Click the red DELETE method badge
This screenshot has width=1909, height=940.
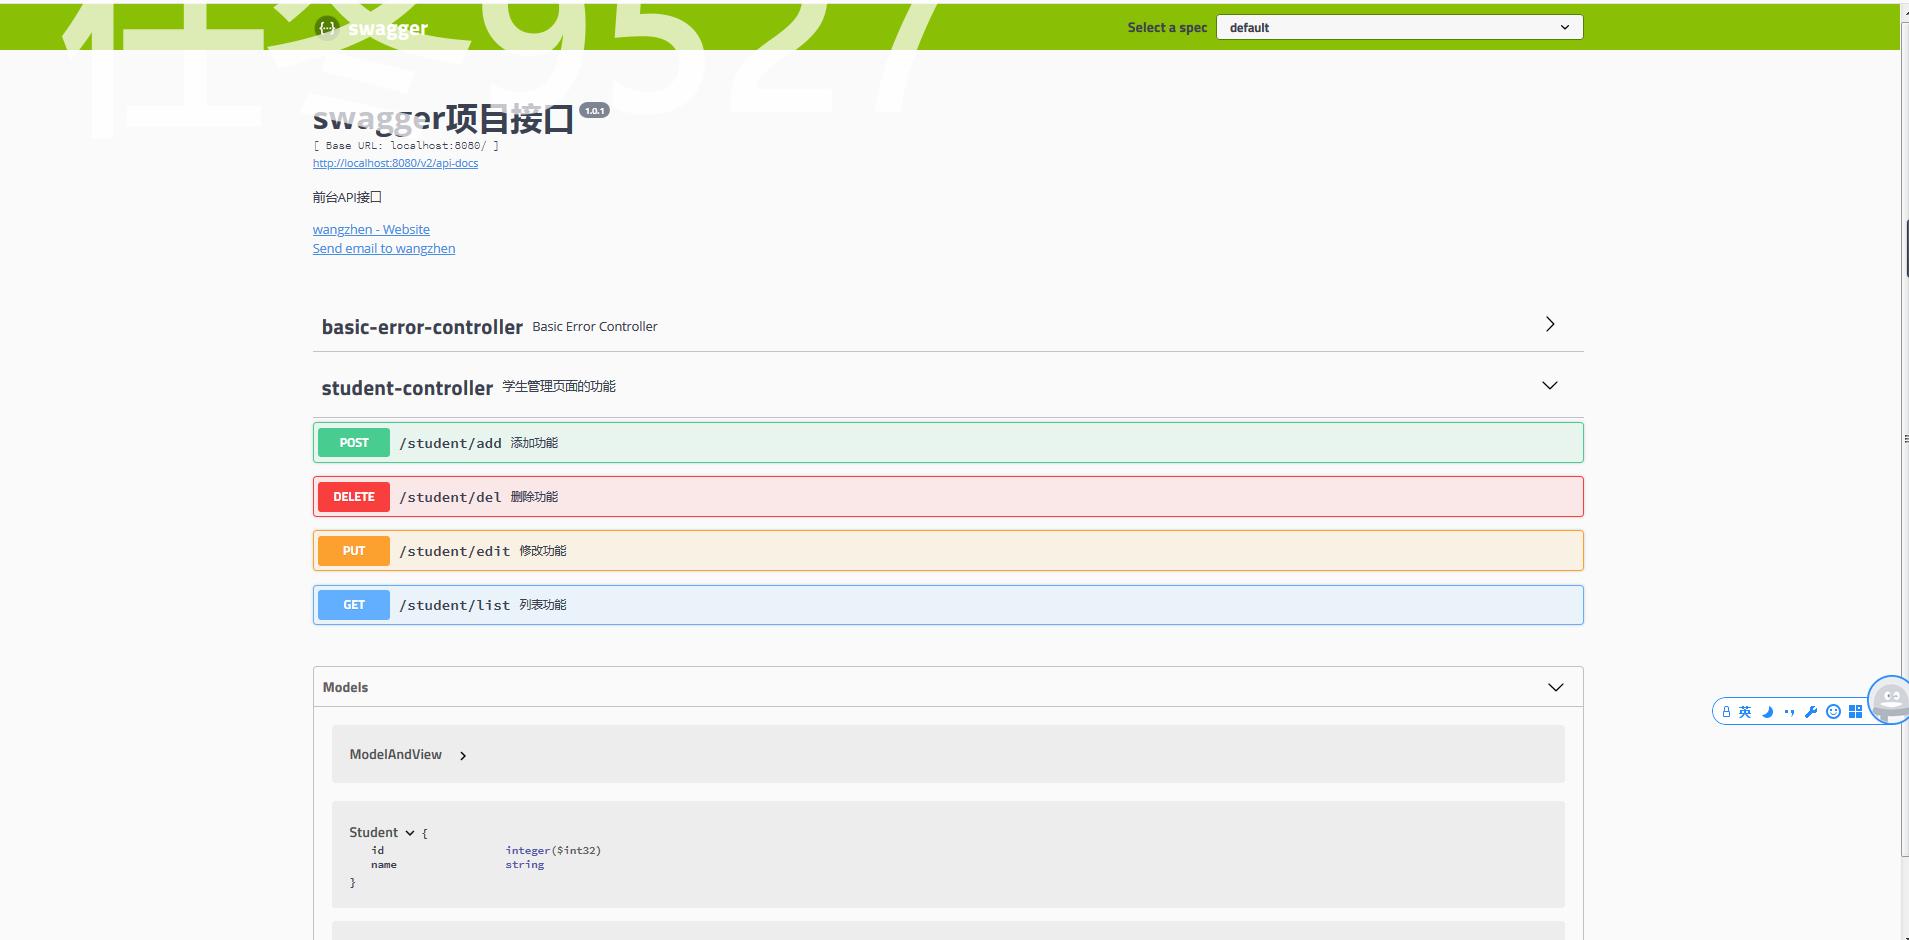(354, 496)
